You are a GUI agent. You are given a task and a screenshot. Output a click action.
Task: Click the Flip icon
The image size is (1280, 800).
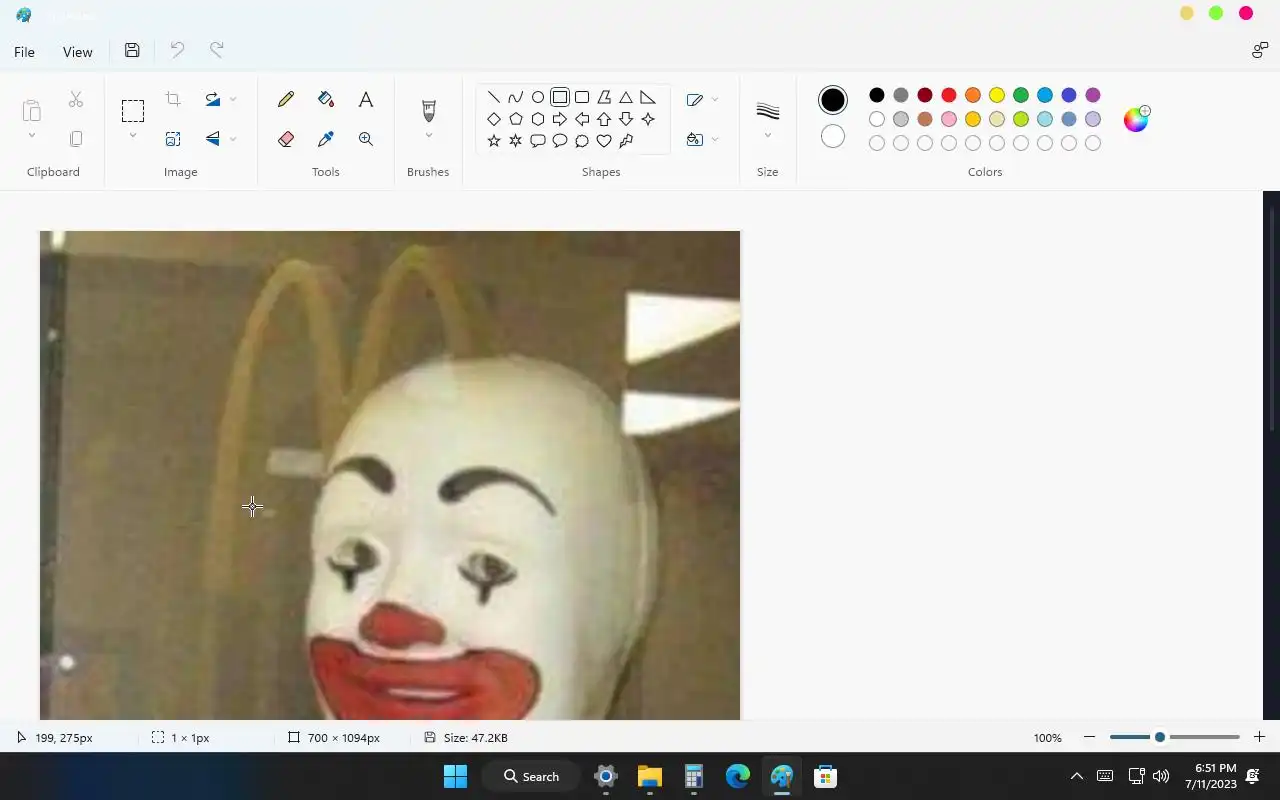pyautogui.click(x=213, y=139)
